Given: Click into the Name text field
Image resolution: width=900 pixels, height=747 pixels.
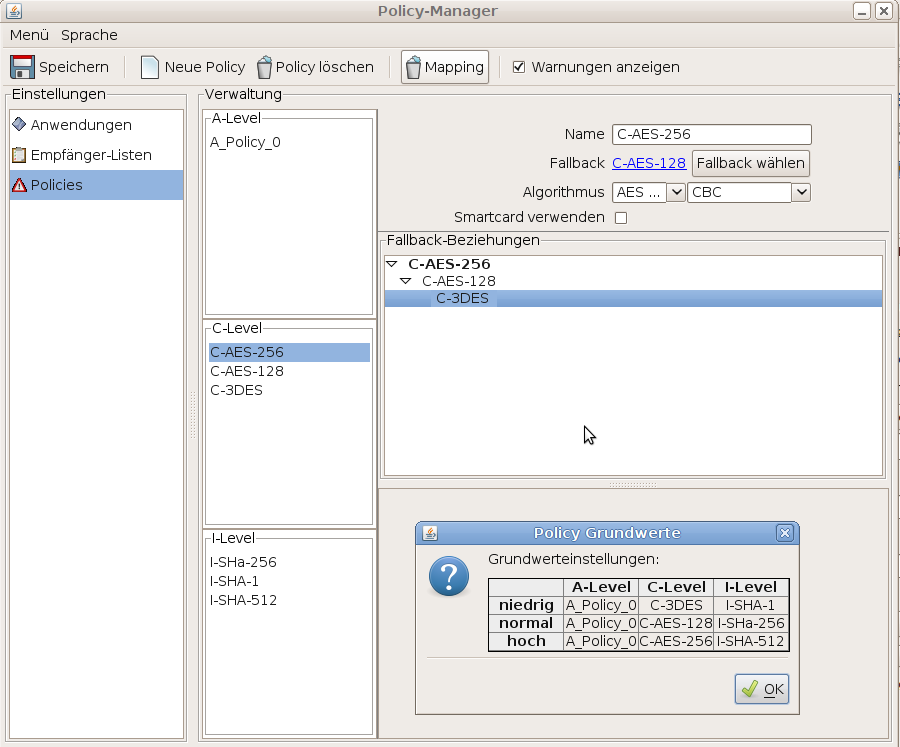Looking at the screenshot, I should click(711, 134).
